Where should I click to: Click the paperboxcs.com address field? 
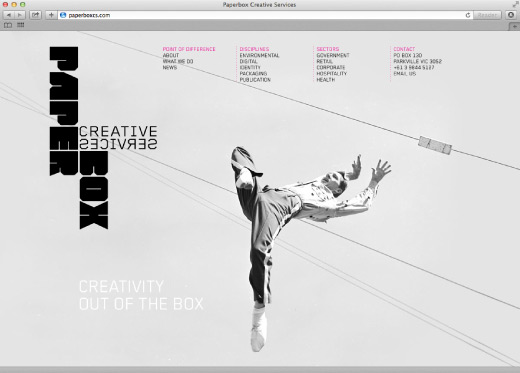[265, 15]
